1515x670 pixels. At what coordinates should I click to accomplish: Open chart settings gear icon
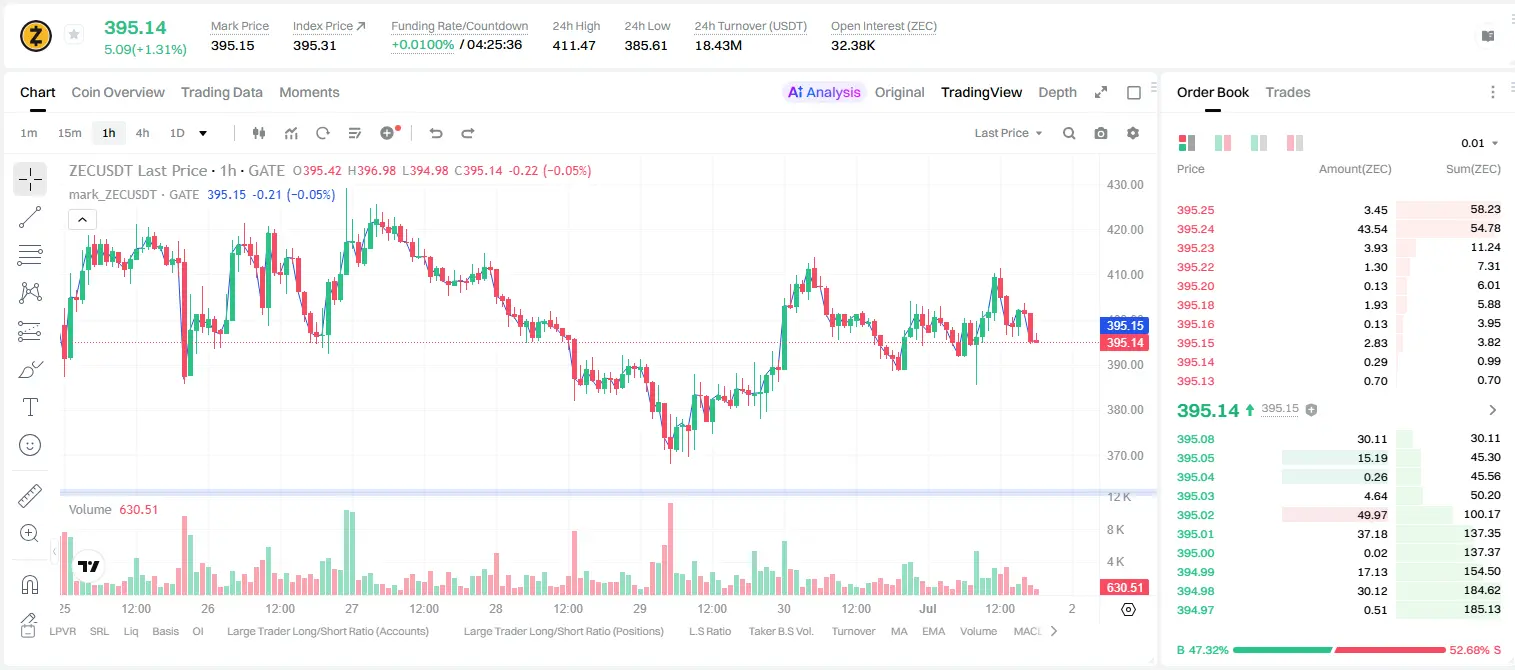pyautogui.click(x=1133, y=133)
